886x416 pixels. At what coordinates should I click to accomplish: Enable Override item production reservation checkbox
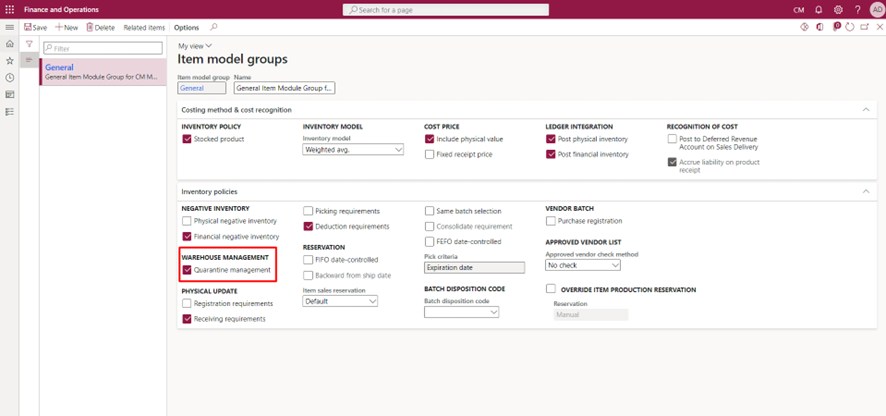pos(551,289)
